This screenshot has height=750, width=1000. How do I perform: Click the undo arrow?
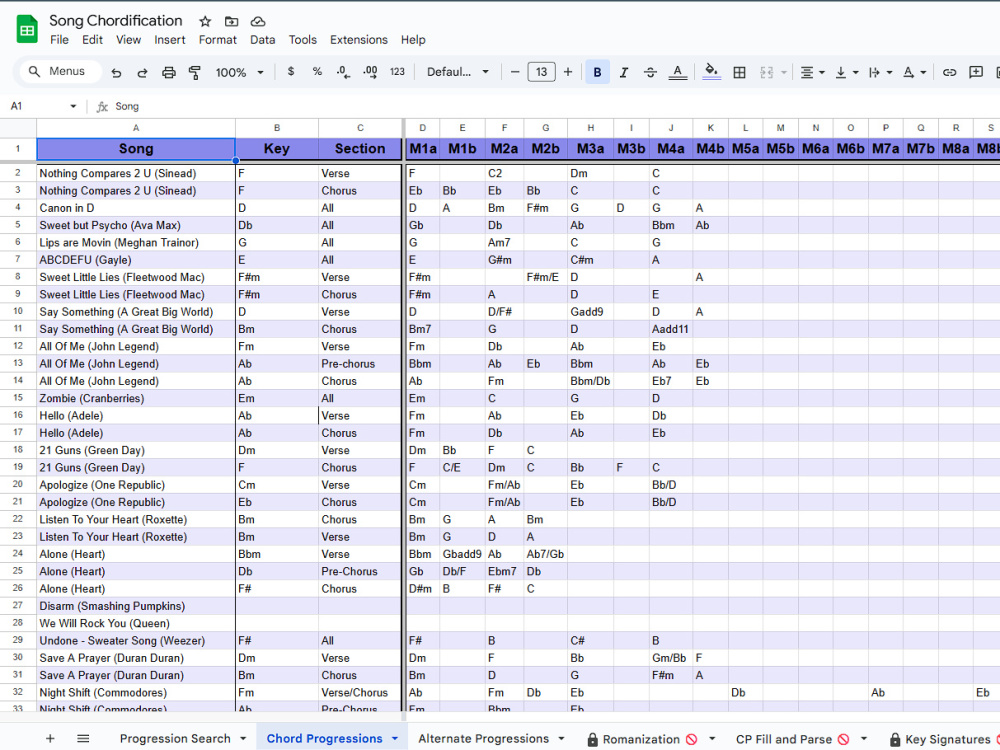(116, 72)
